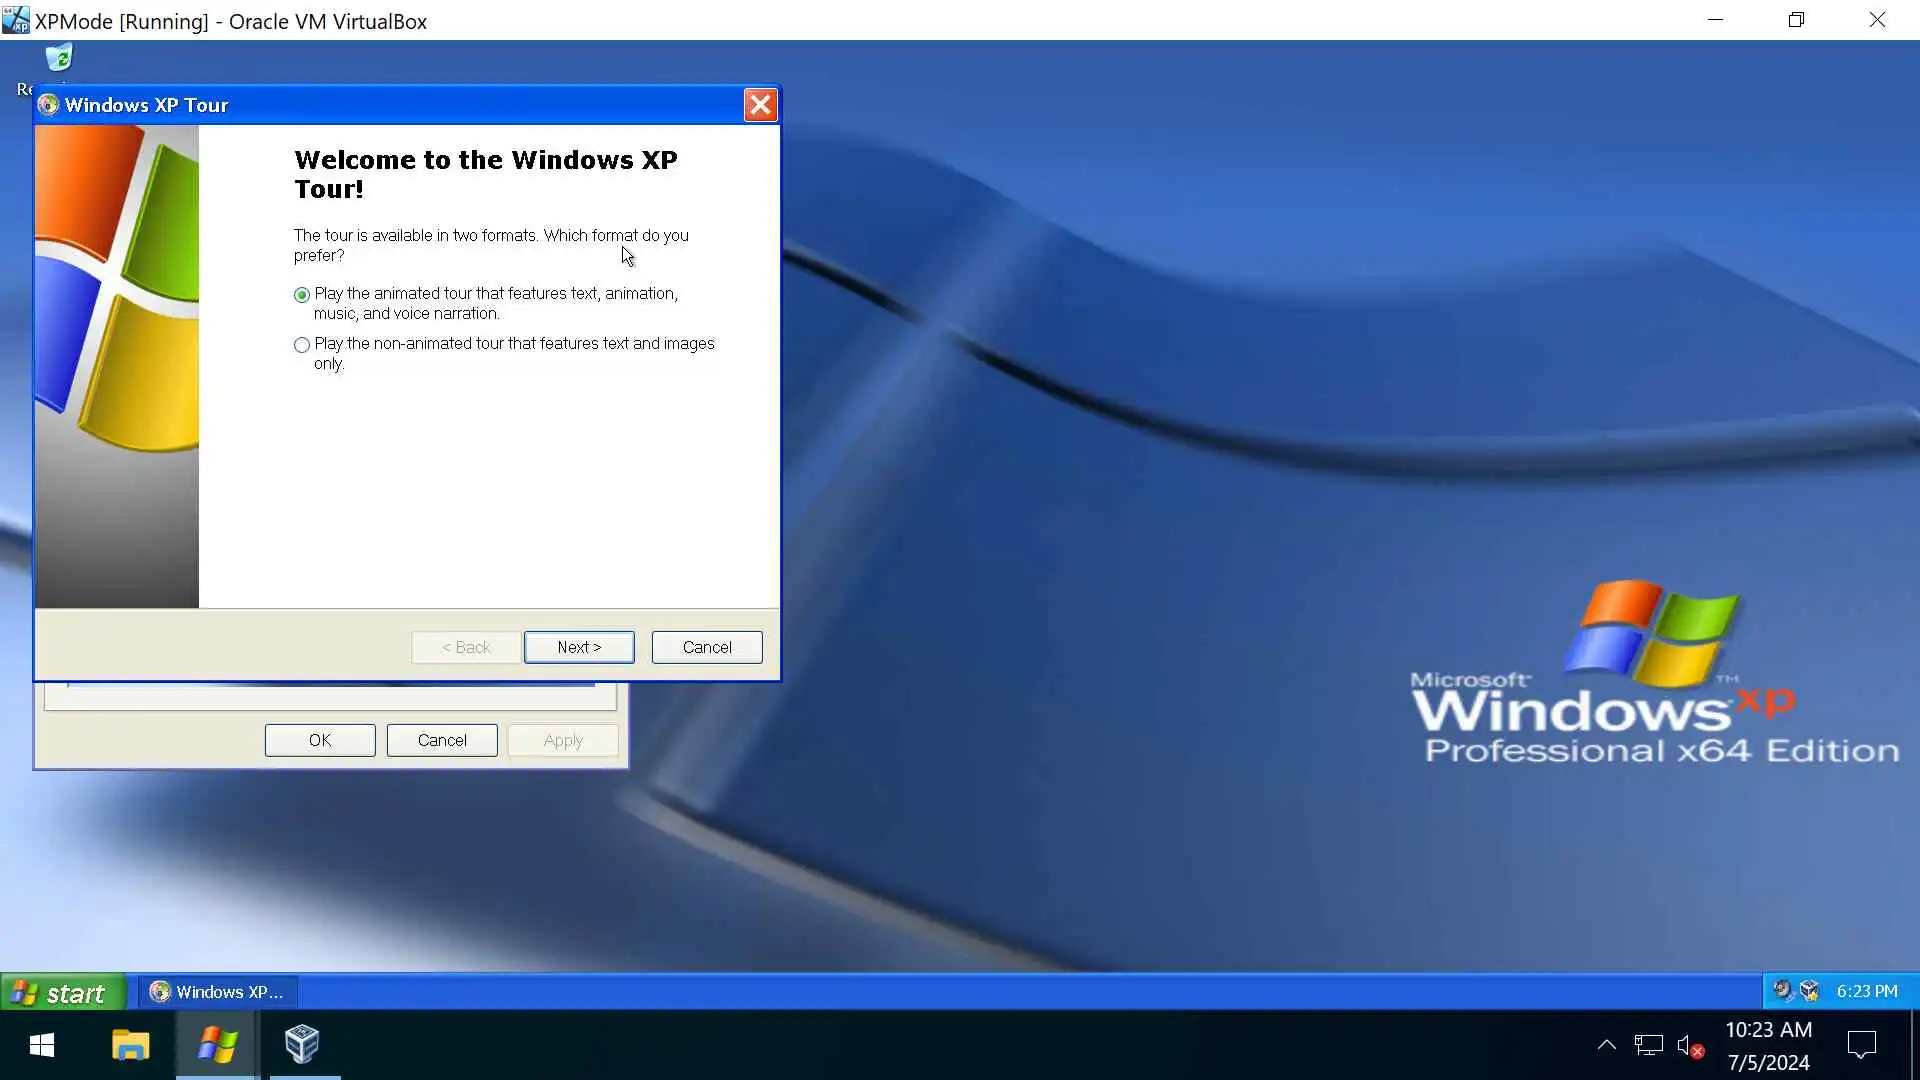
Task: Cancel the Windows XP Tour wizard
Action: tap(706, 647)
